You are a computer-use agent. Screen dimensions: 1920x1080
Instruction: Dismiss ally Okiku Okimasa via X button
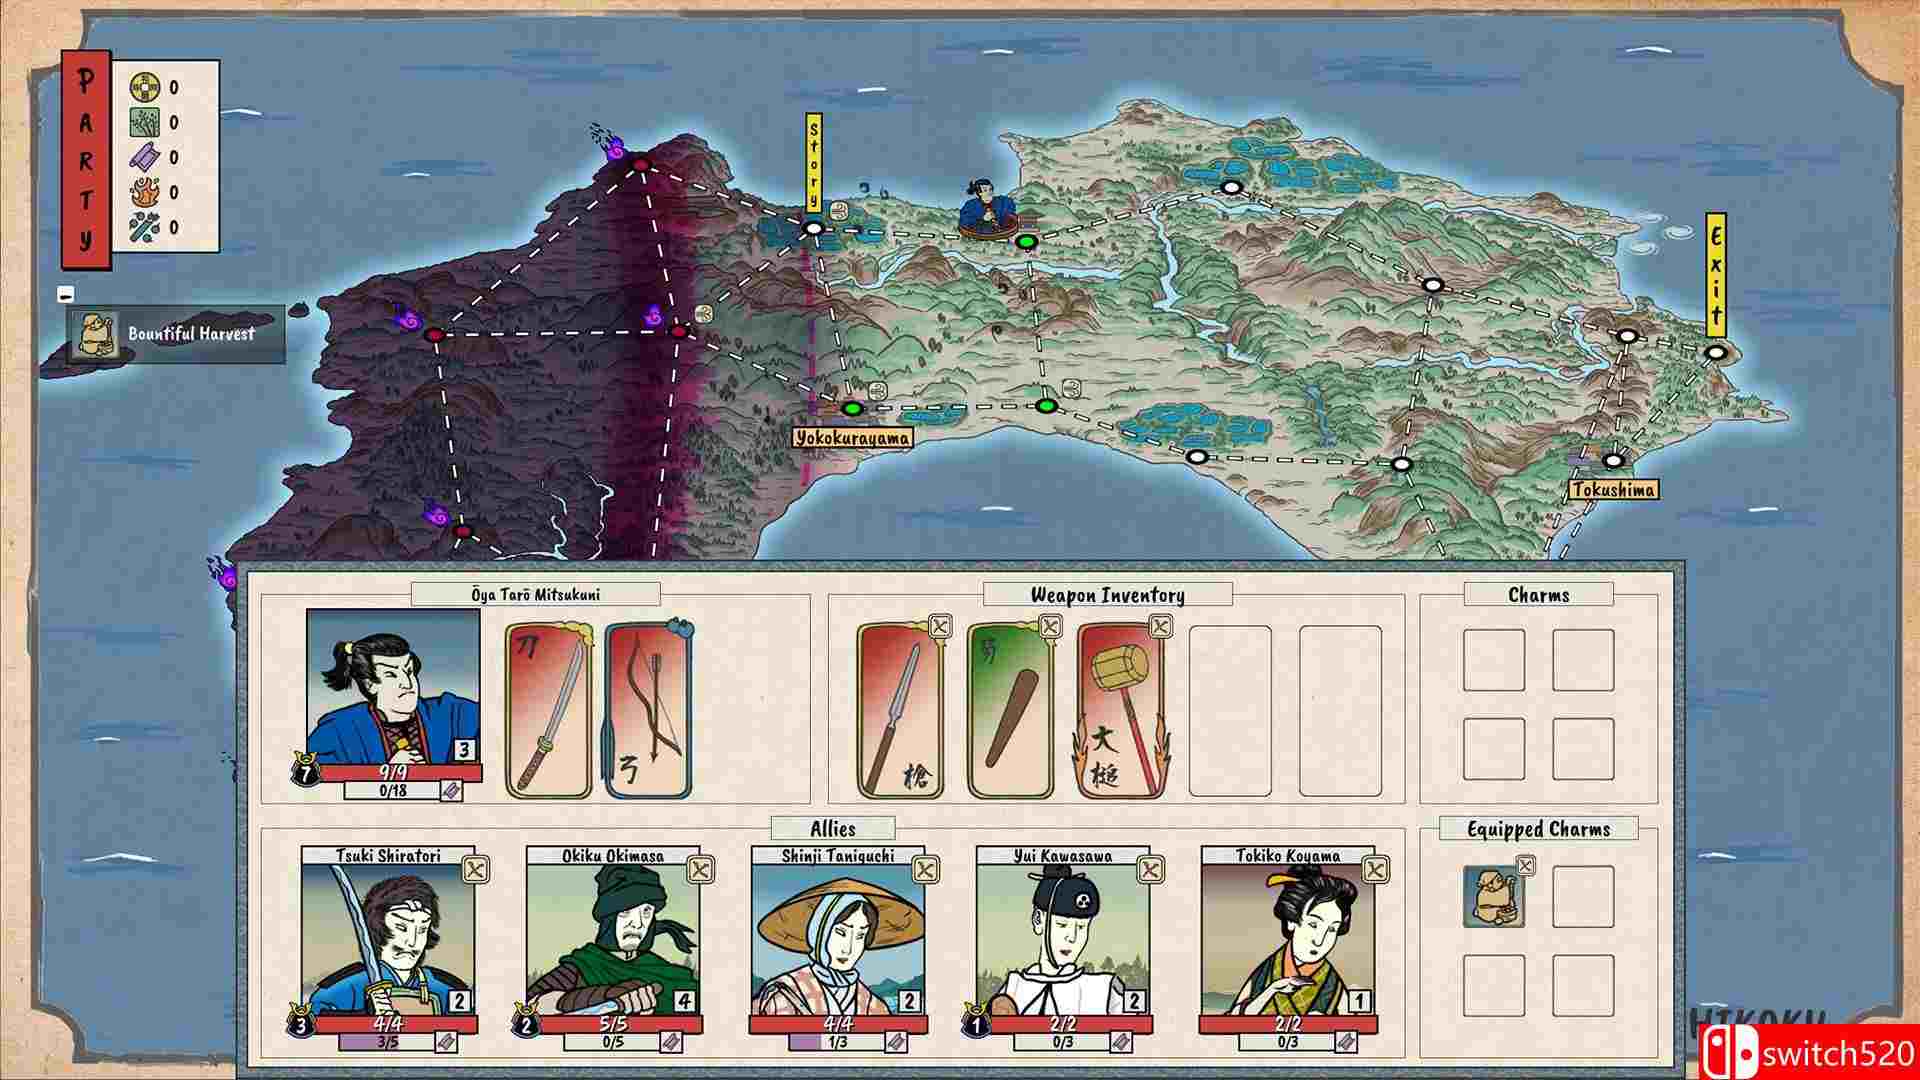point(701,870)
